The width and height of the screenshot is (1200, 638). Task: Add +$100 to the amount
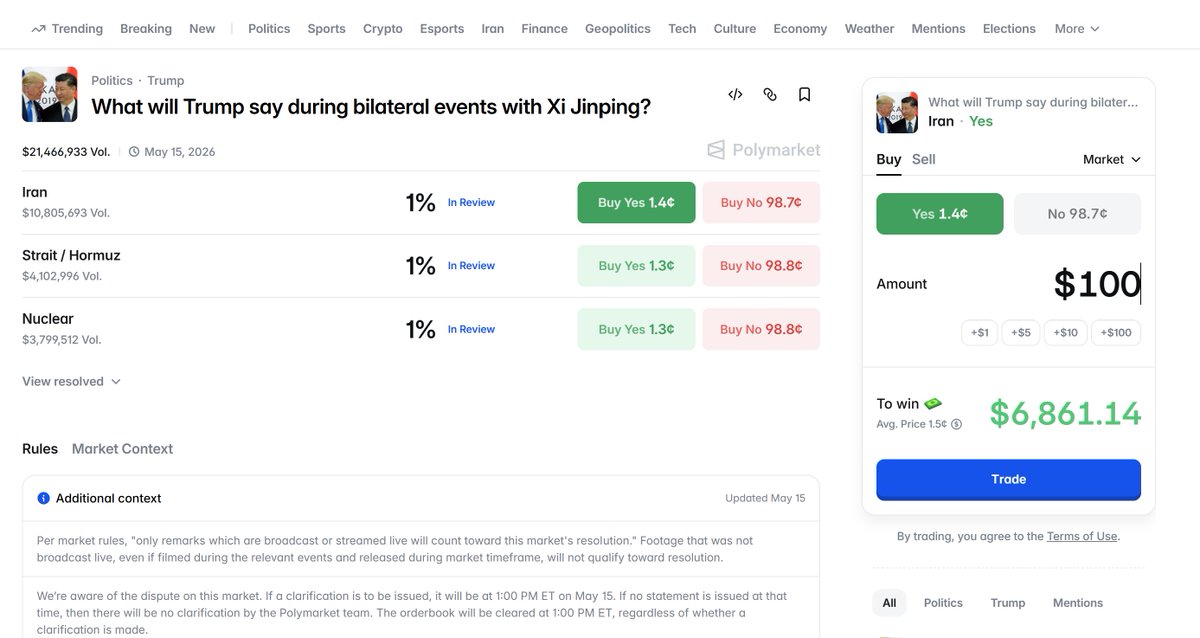tap(1116, 332)
